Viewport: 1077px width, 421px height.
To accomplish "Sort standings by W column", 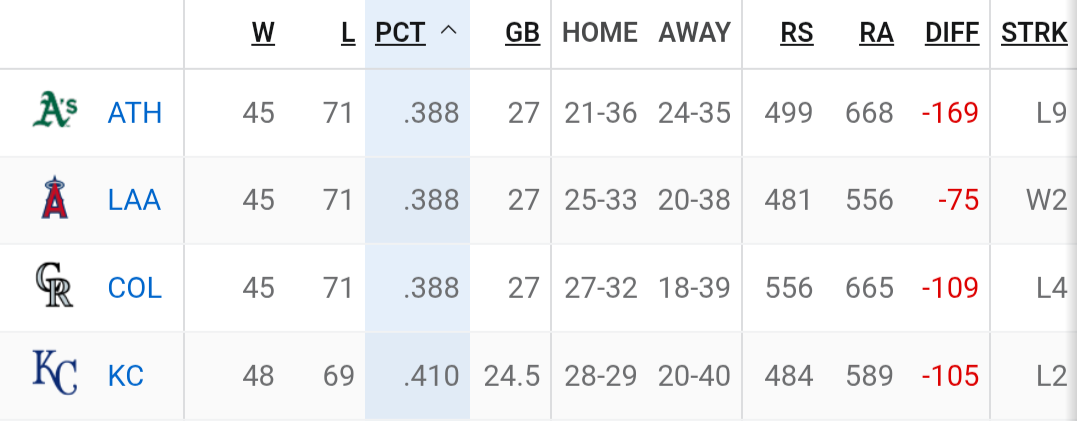I will [x=263, y=32].
